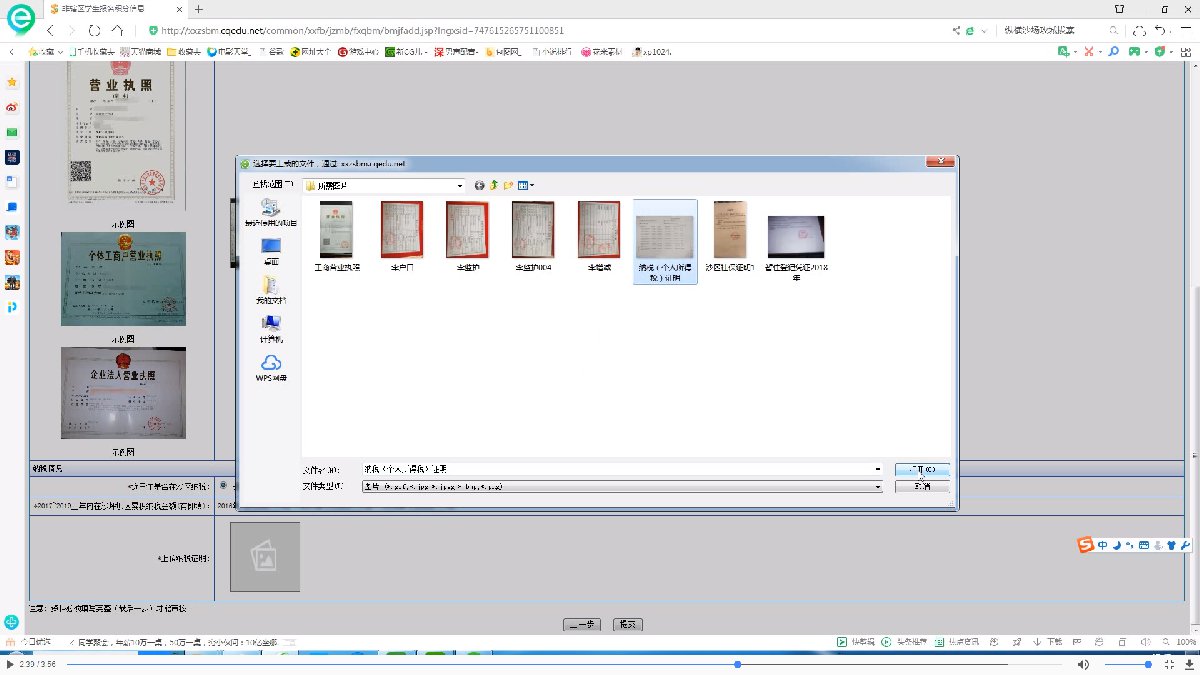
Task: Mute the video volume speaker icon
Action: pyautogui.click(x=1083, y=664)
